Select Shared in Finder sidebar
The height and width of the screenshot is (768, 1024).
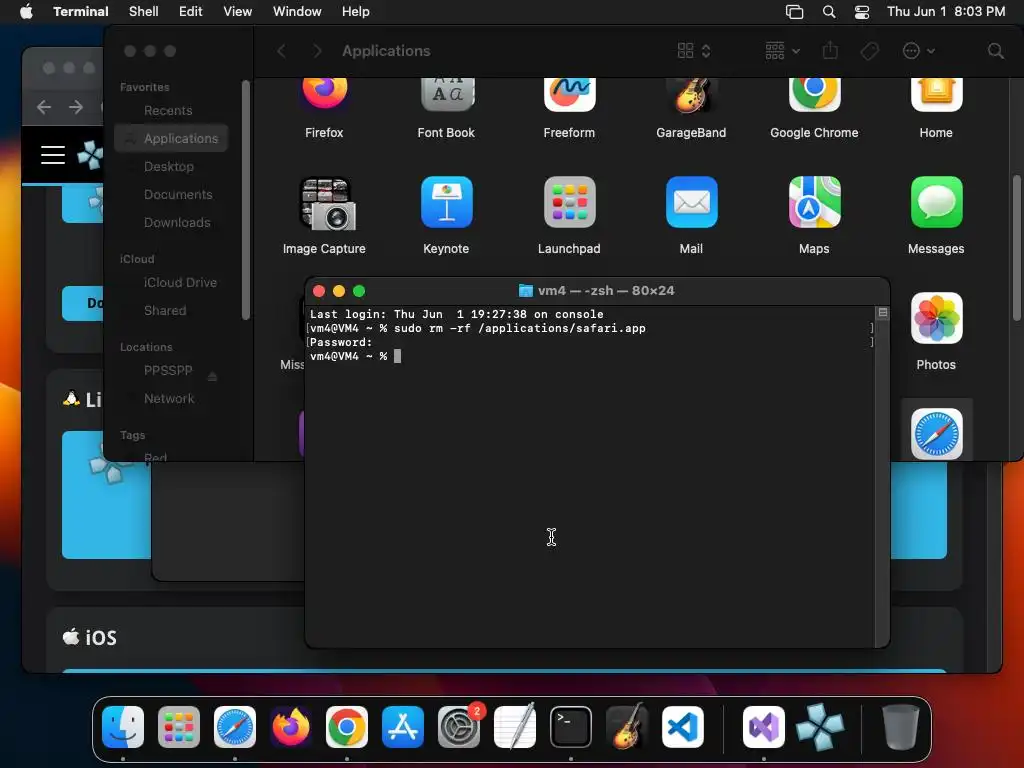(171, 311)
